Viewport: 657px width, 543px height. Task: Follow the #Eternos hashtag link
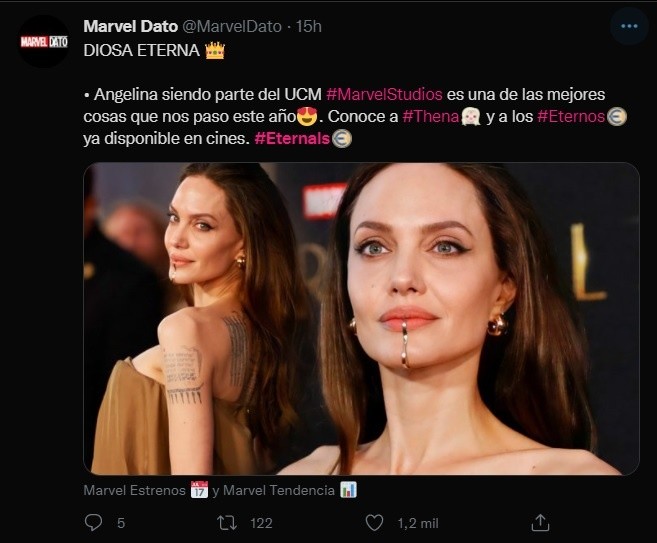(x=571, y=117)
